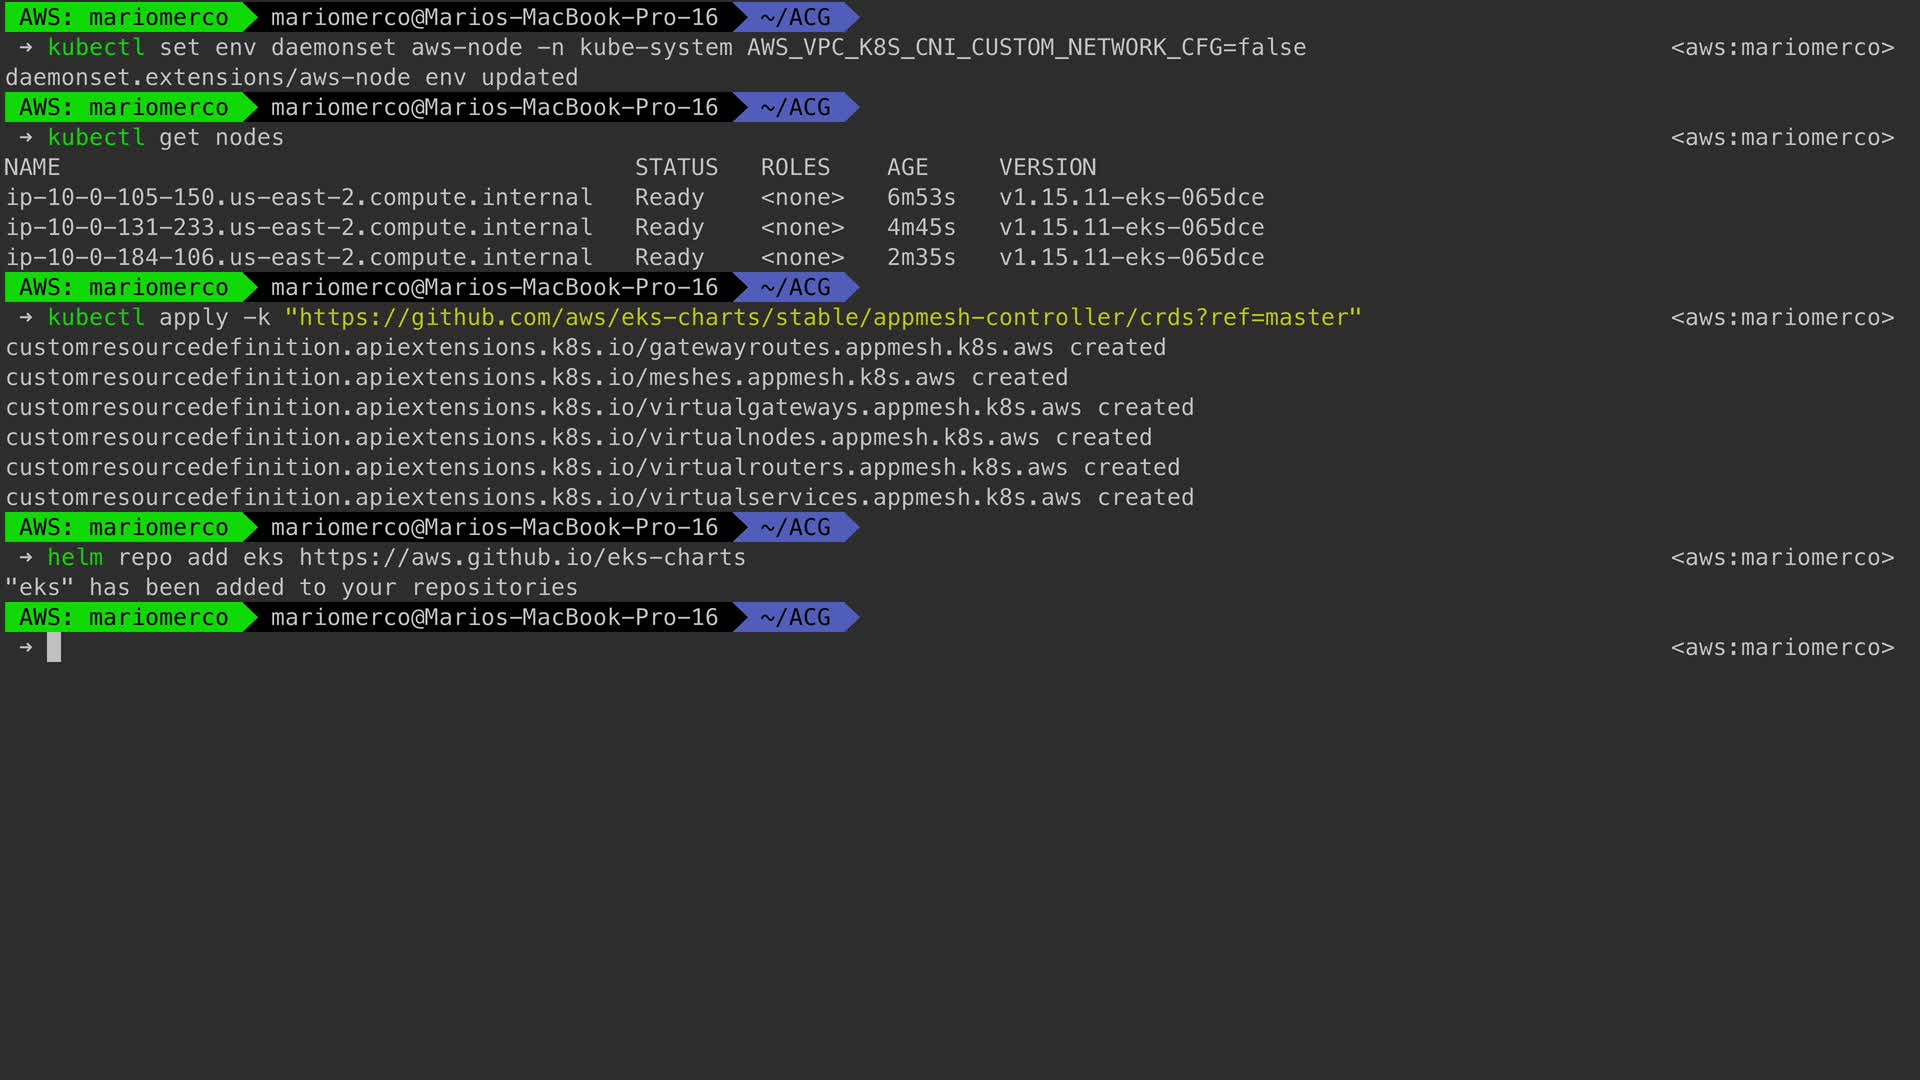Click the eks-charts GitHub URL in kubectl apply
The height and width of the screenshot is (1080, 1920).
point(822,318)
